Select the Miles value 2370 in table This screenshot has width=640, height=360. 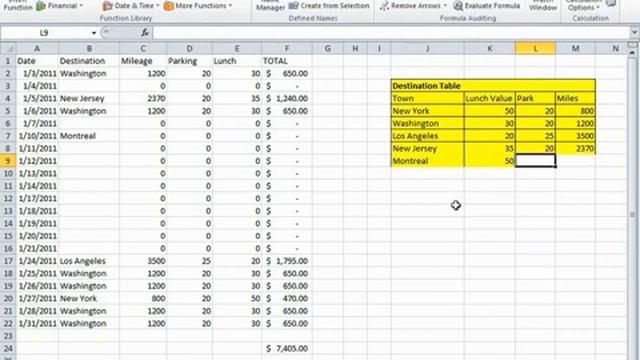[x=575, y=149]
